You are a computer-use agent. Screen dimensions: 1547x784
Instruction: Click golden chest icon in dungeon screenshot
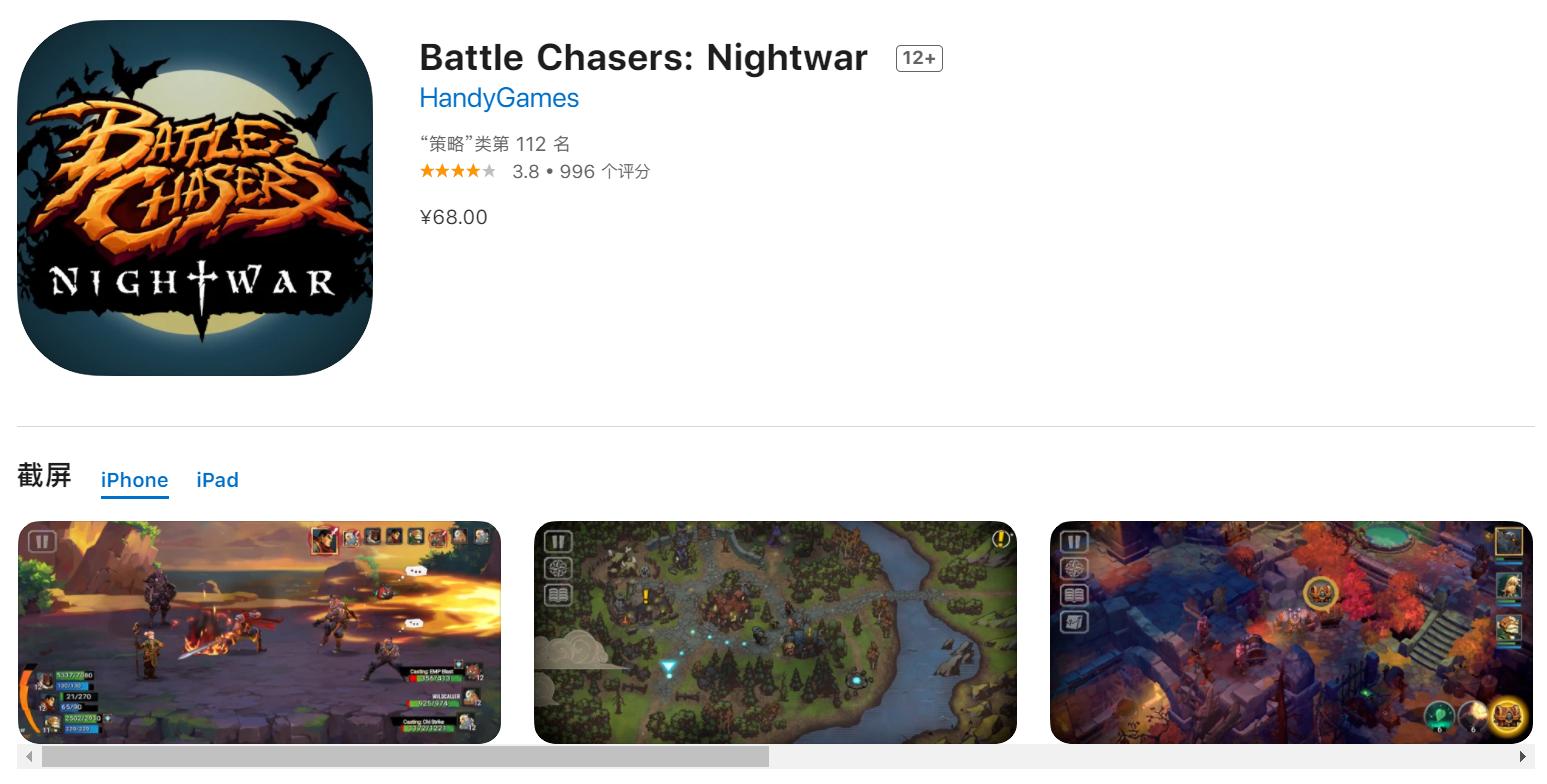1506,715
